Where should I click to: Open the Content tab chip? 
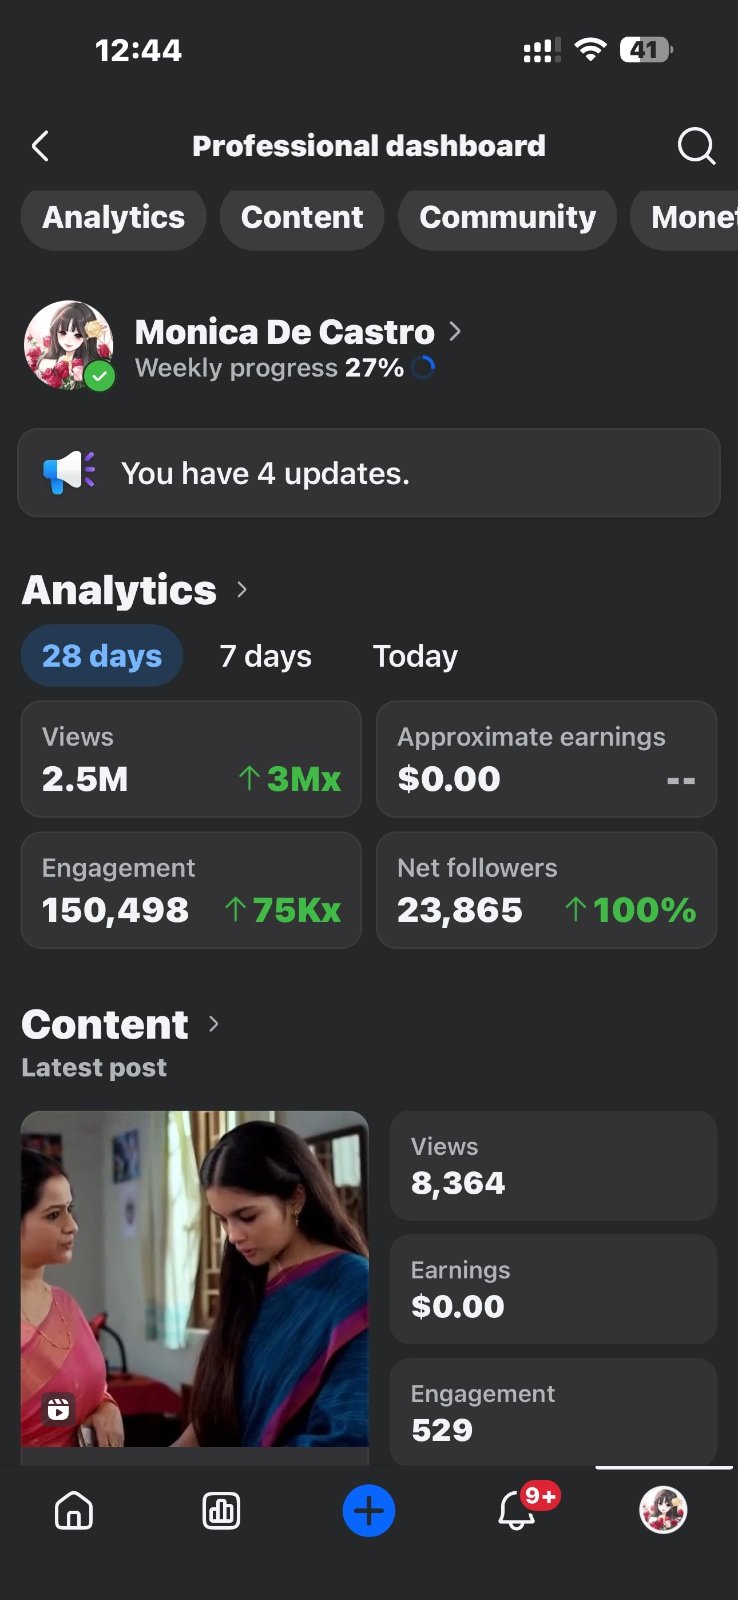click(302, 218)
